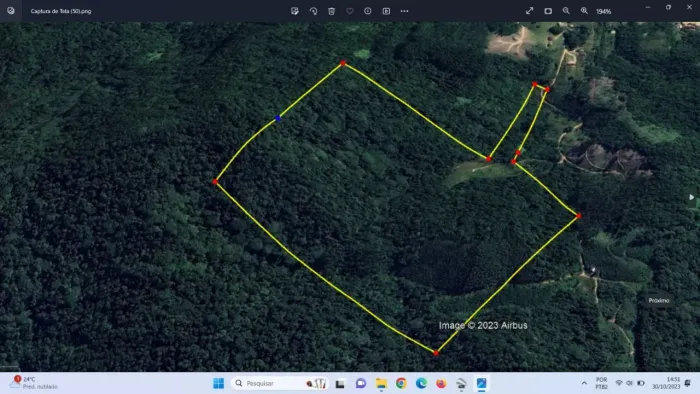700x394 pixels.
Task: Click the Photos app home icon
Action: [11, 11]
